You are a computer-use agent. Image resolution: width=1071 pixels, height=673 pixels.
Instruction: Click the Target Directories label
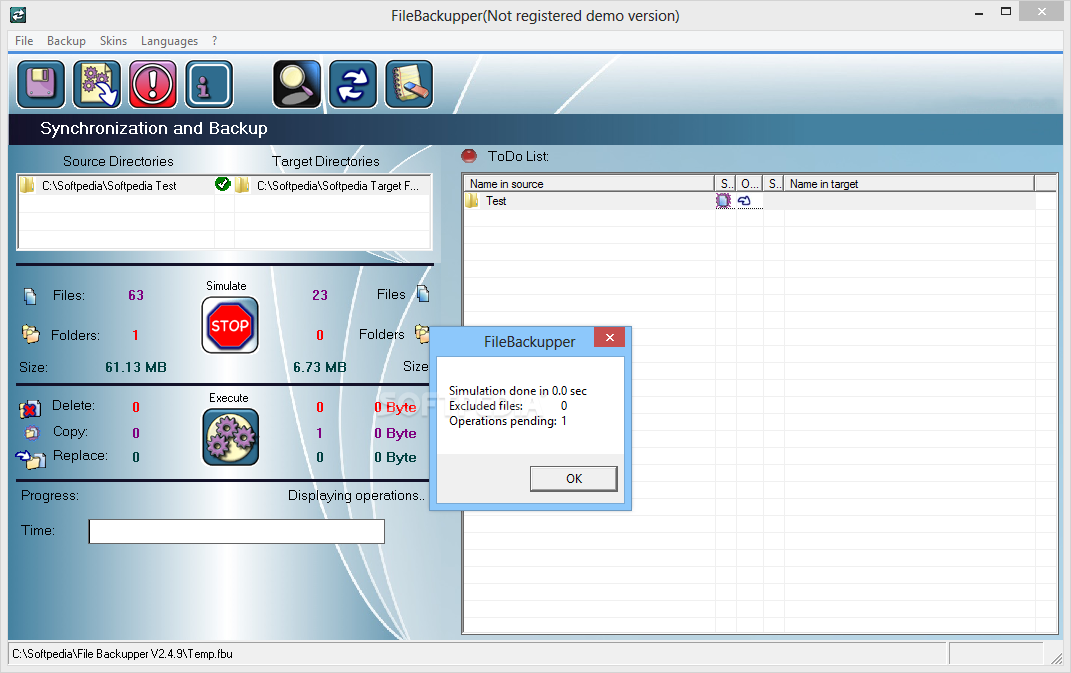[326, 161]
